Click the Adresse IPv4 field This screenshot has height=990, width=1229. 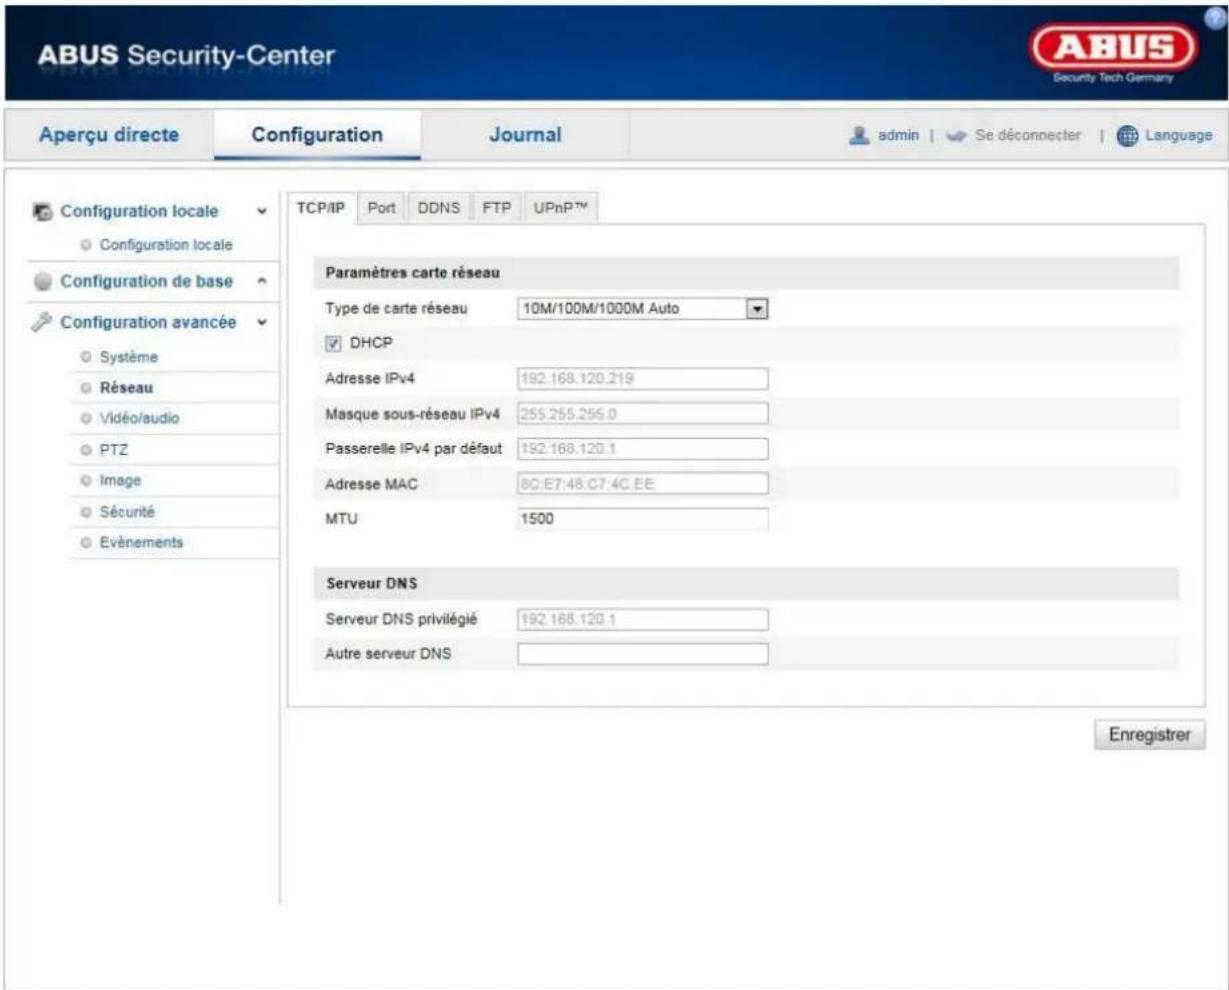pyautogui.click(x=642, y=379)
